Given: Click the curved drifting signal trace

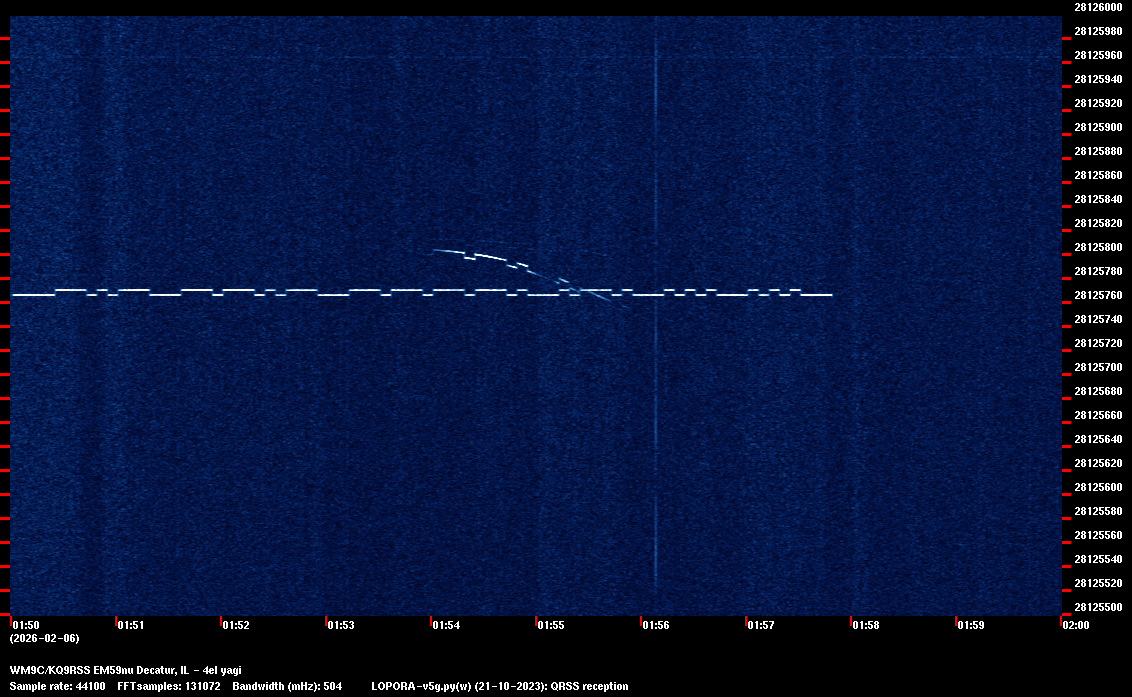Looking at the screenshot, I should [490, 257].
